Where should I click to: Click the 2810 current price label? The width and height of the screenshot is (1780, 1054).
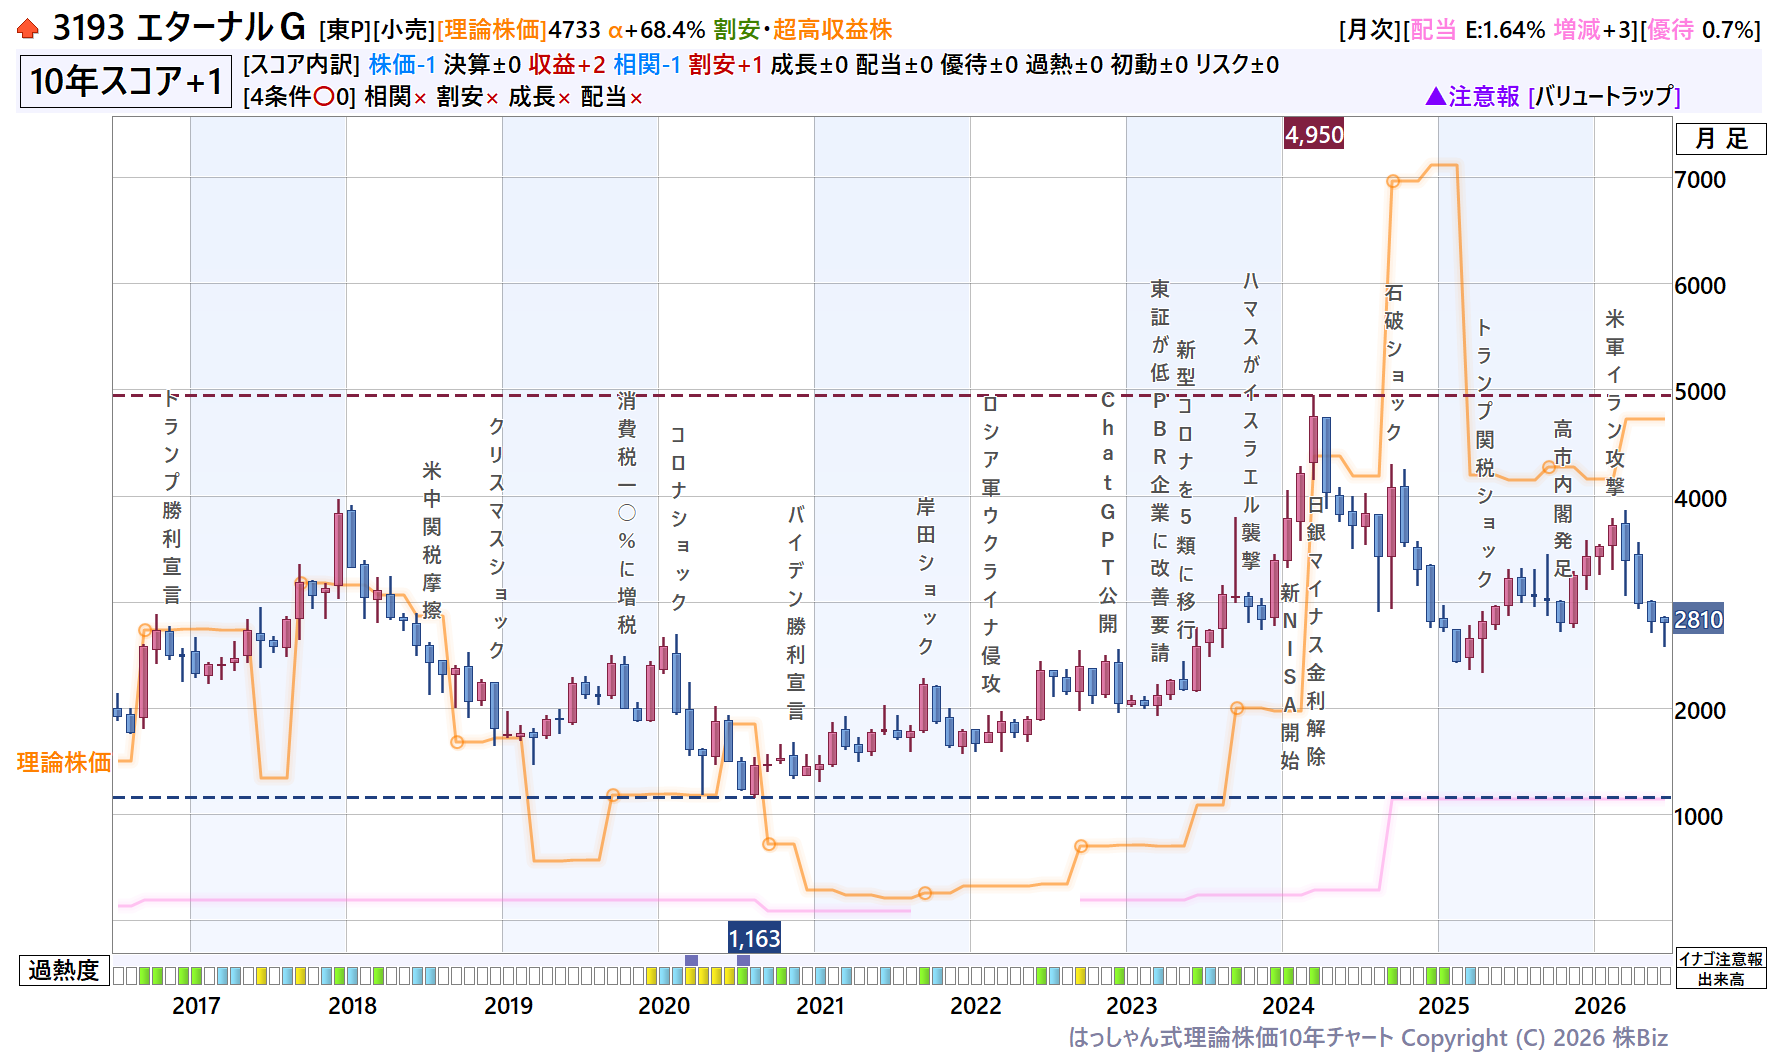click(x=1698, y=620)
